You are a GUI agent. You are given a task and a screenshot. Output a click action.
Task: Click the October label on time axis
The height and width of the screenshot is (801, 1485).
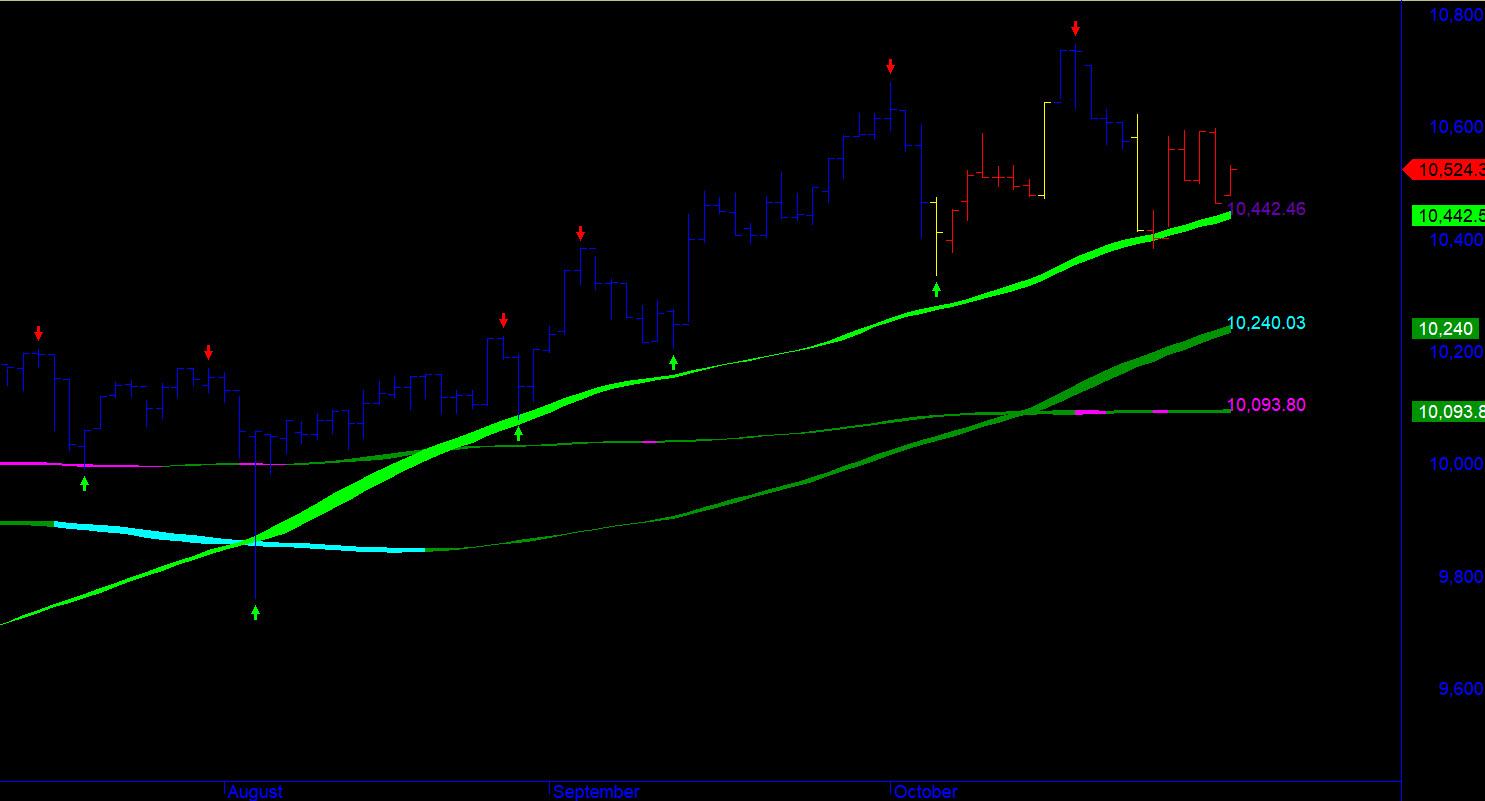[x=925, y=792]
